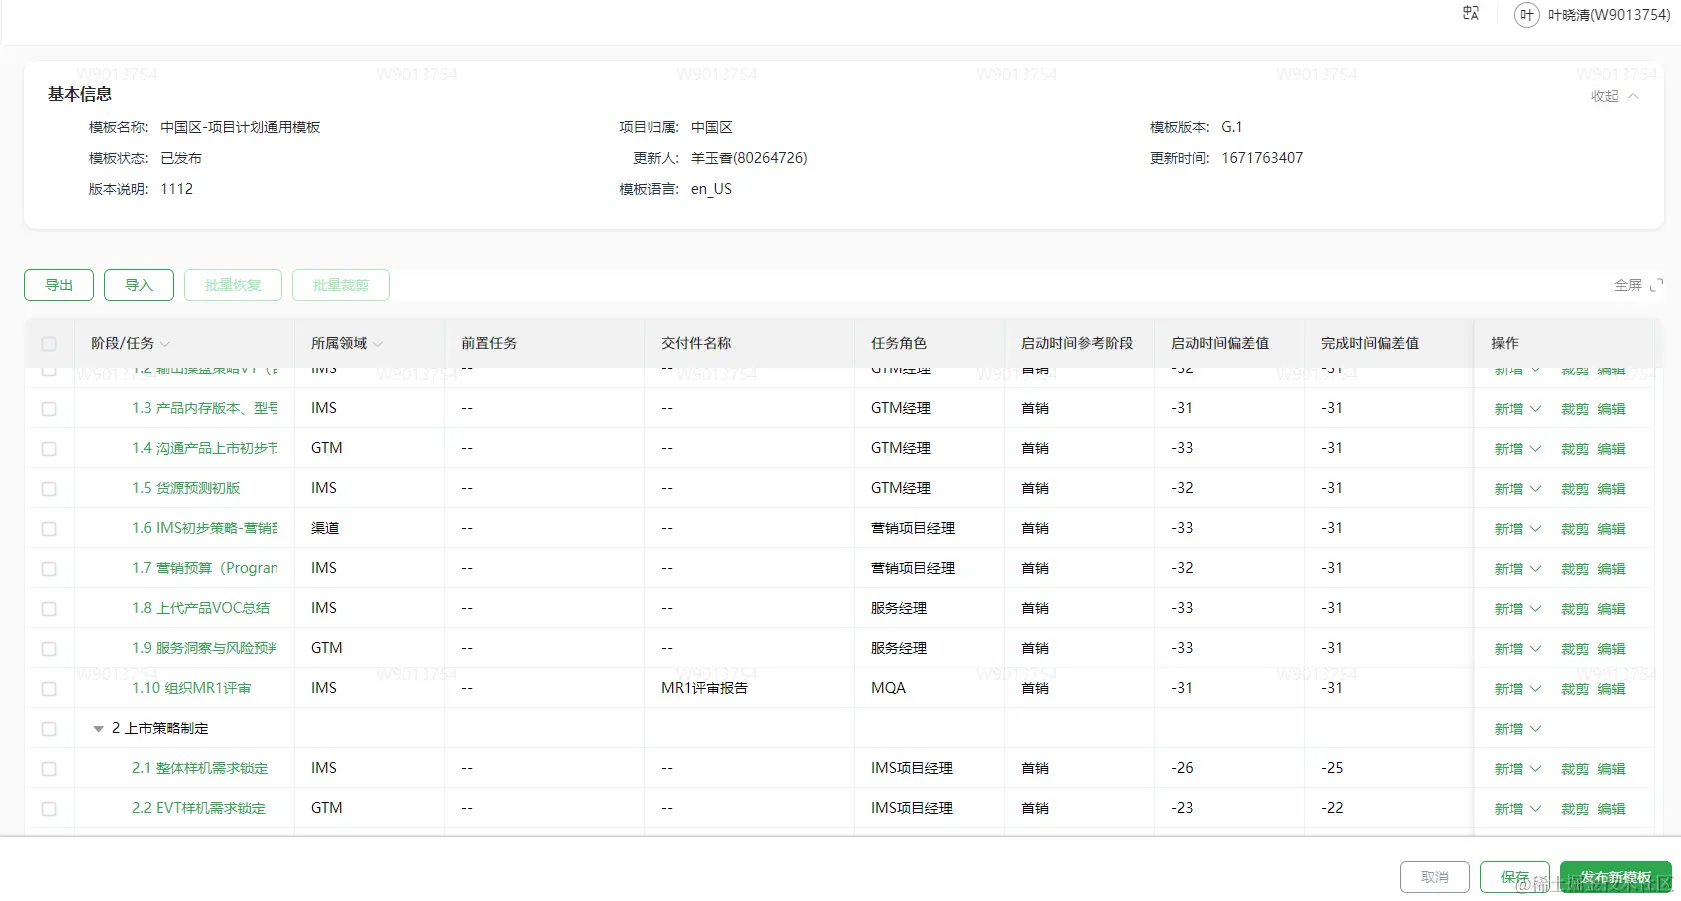Open task 1.9 服务洞察与风险预判 link
Screen dimensions: 1681x901
coord(205,648)
